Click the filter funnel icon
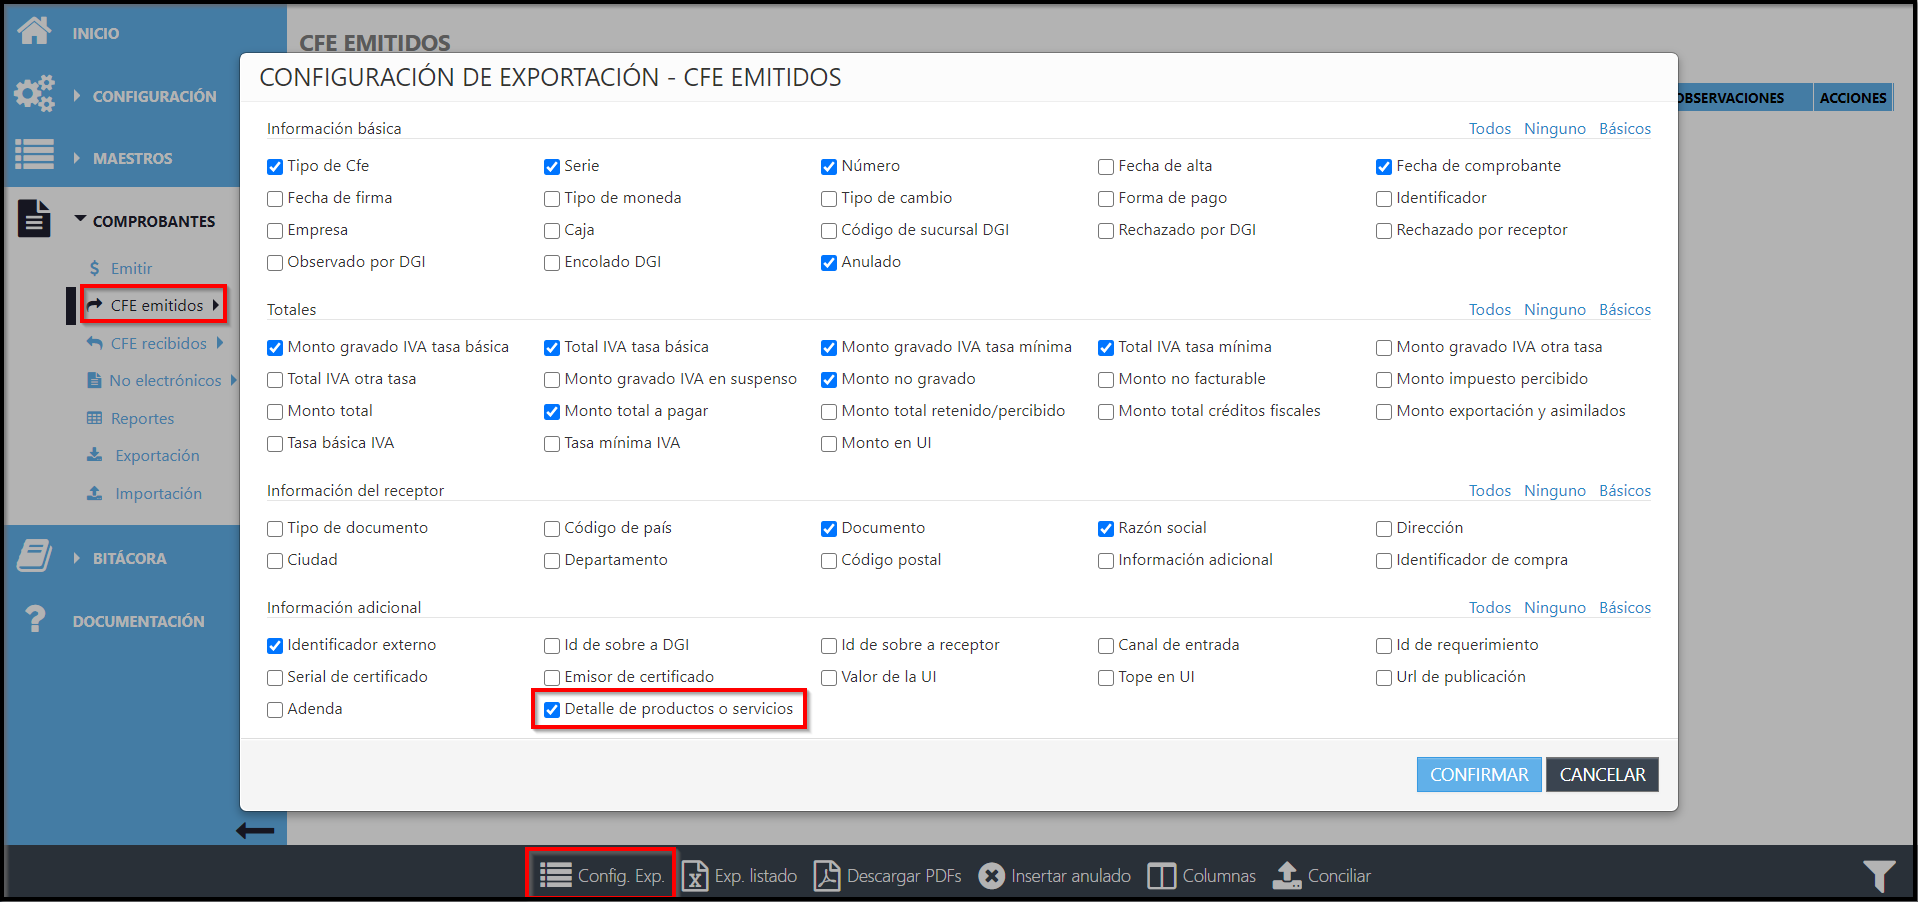 (1878, 876)
